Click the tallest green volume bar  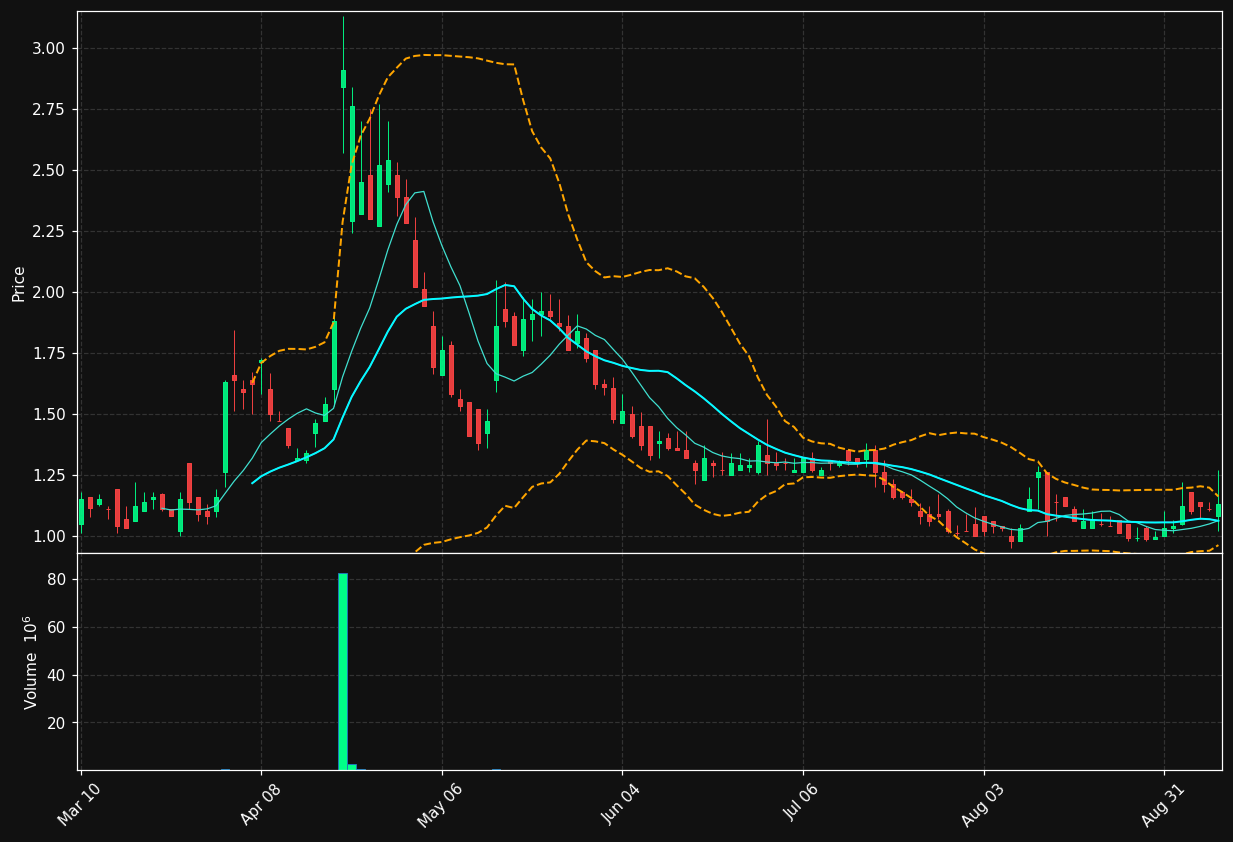click(x=343, y=671)
